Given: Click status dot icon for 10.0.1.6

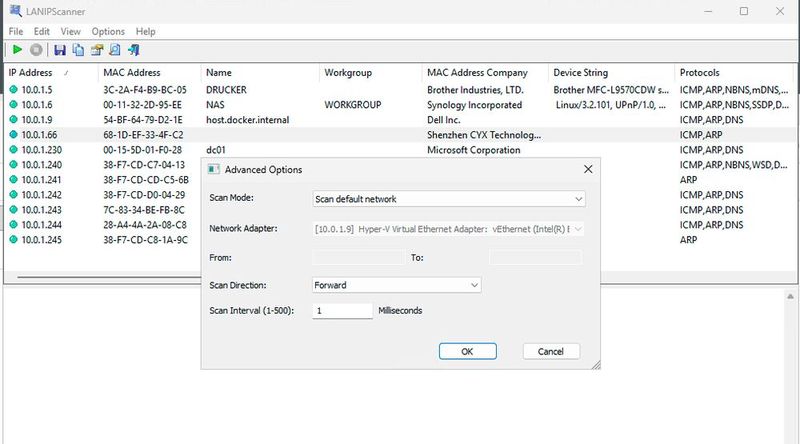Looking at the screenshot, I should pos(13,104).
